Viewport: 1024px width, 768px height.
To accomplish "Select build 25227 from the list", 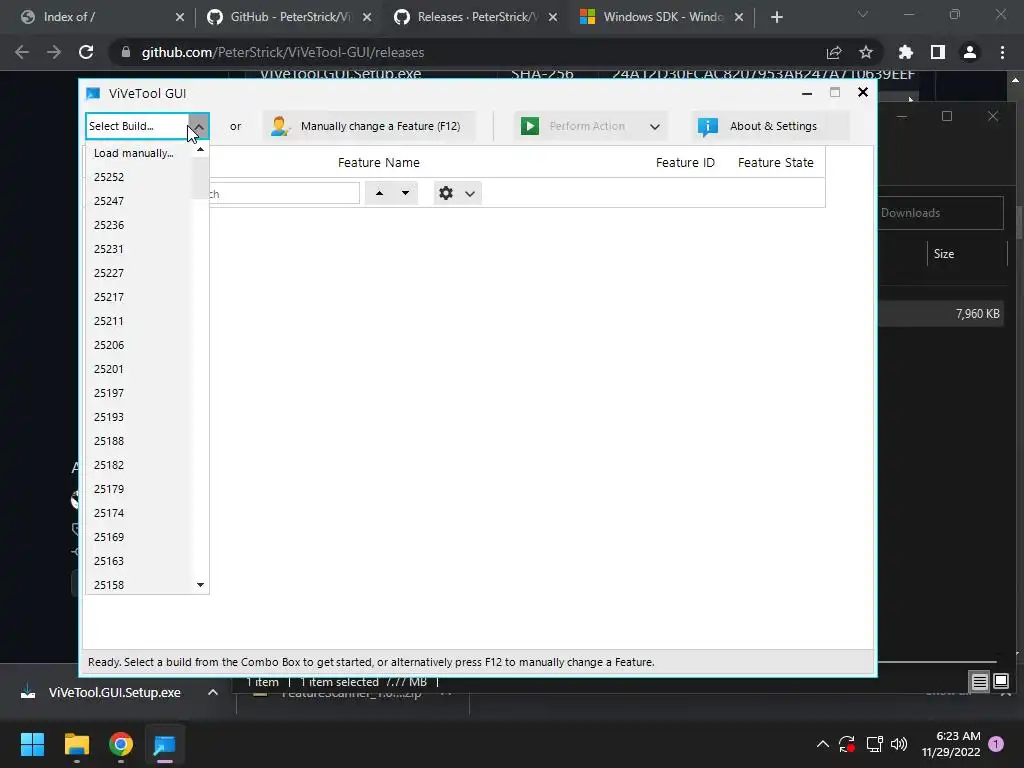I will click(x=138, y=273).
